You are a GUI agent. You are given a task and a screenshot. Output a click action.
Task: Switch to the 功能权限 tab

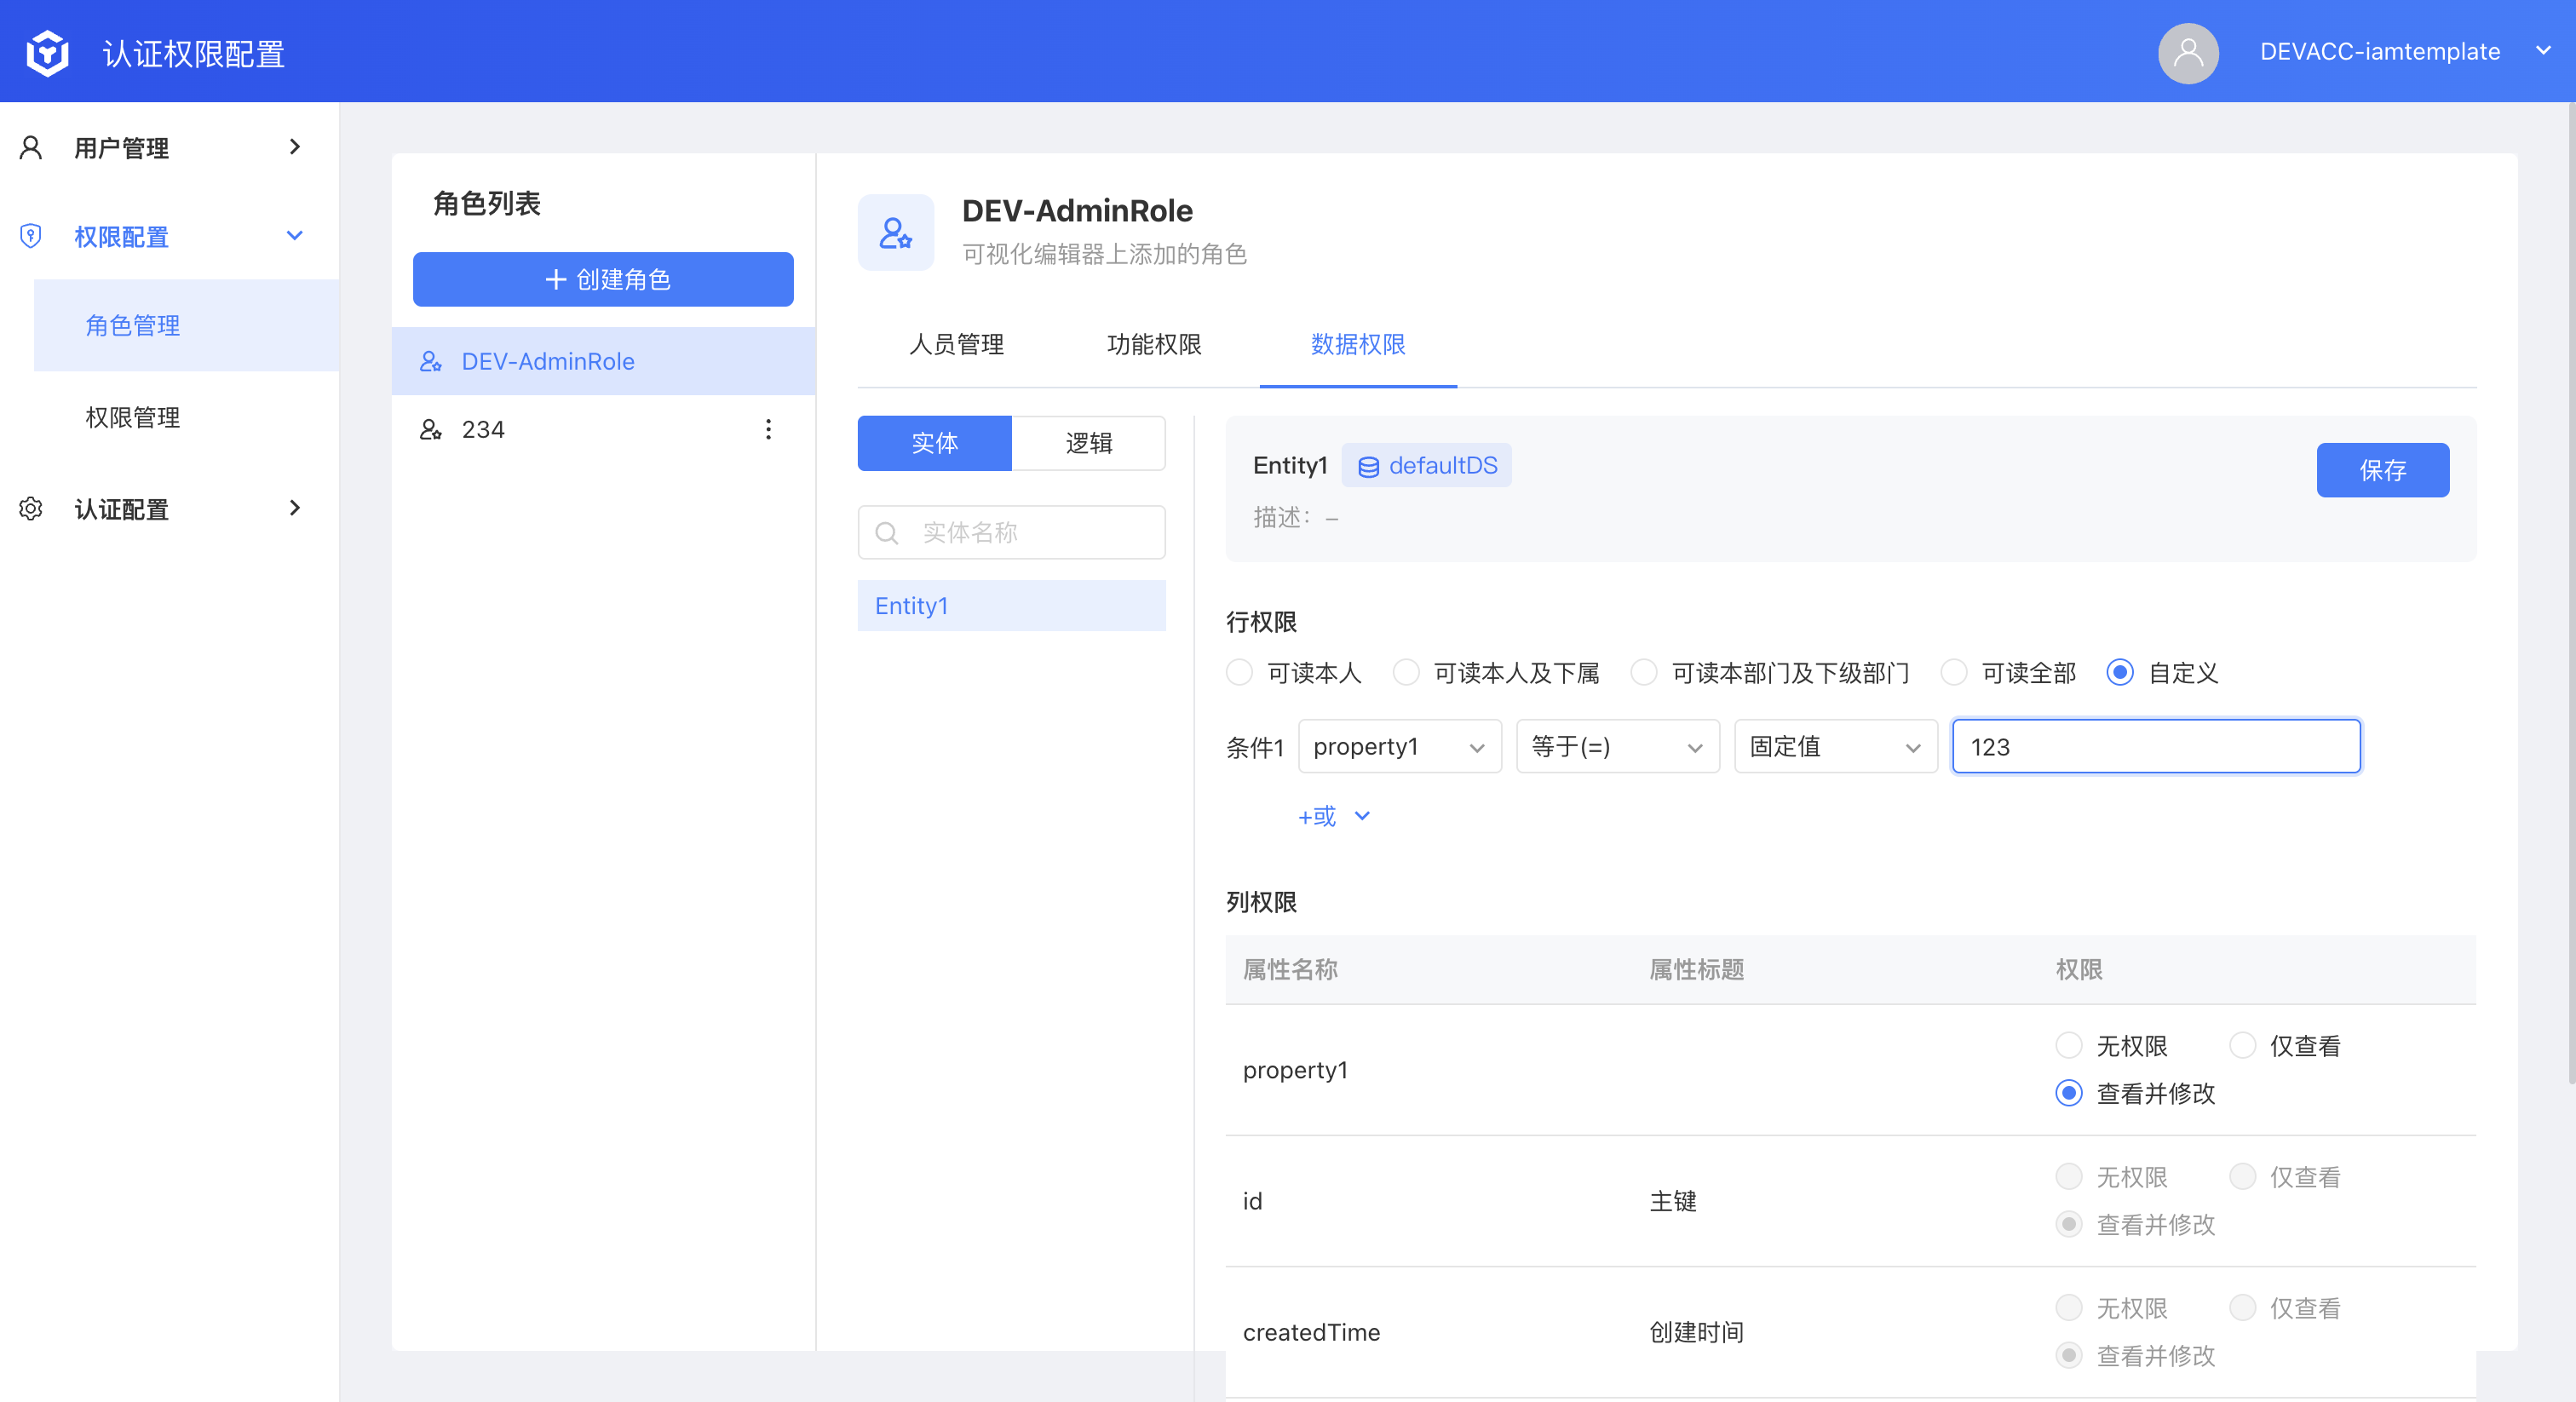(x=1154, y=344)
